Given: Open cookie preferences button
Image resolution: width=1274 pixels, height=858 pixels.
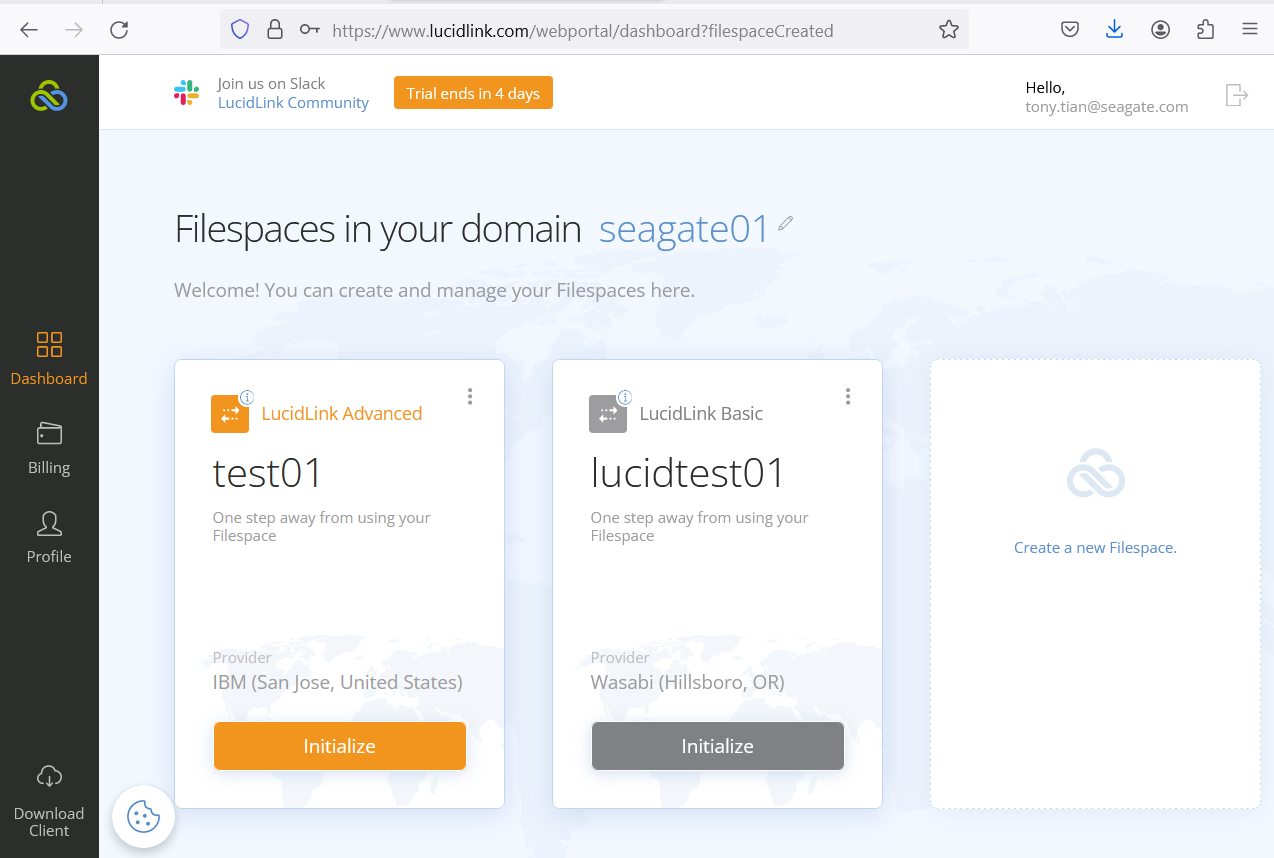Looking at the screenshot, I should point(144,817).
